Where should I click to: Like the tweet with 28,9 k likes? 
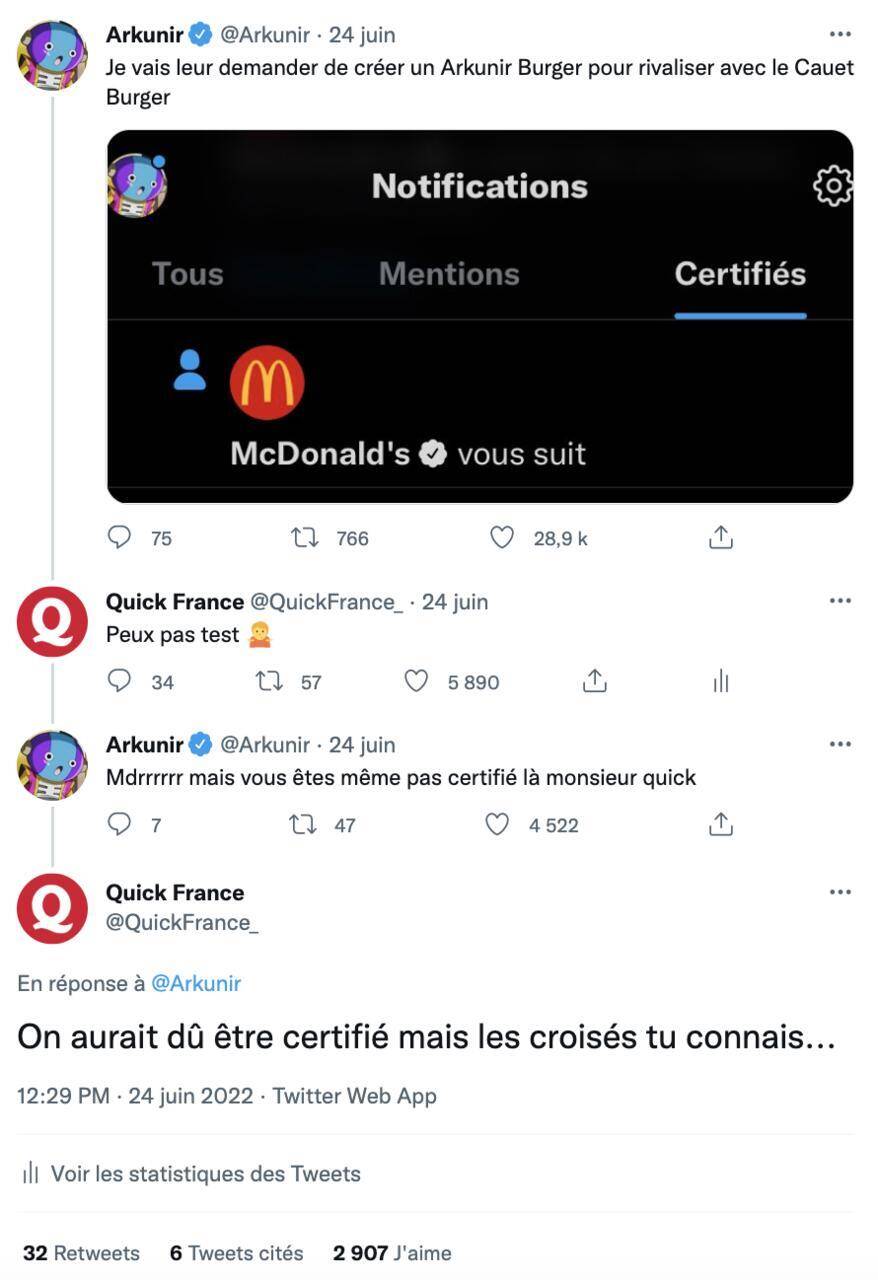click(x=501, y=538)
